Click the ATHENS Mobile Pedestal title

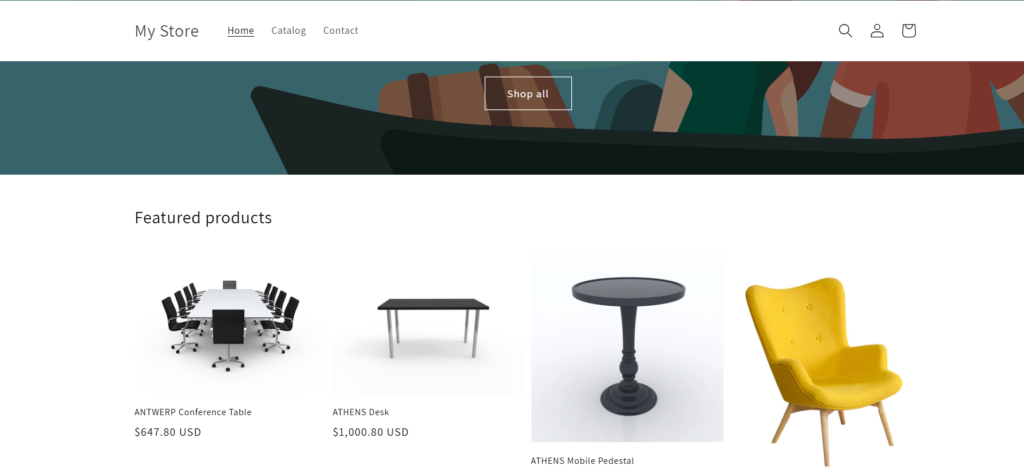point(582,461)
